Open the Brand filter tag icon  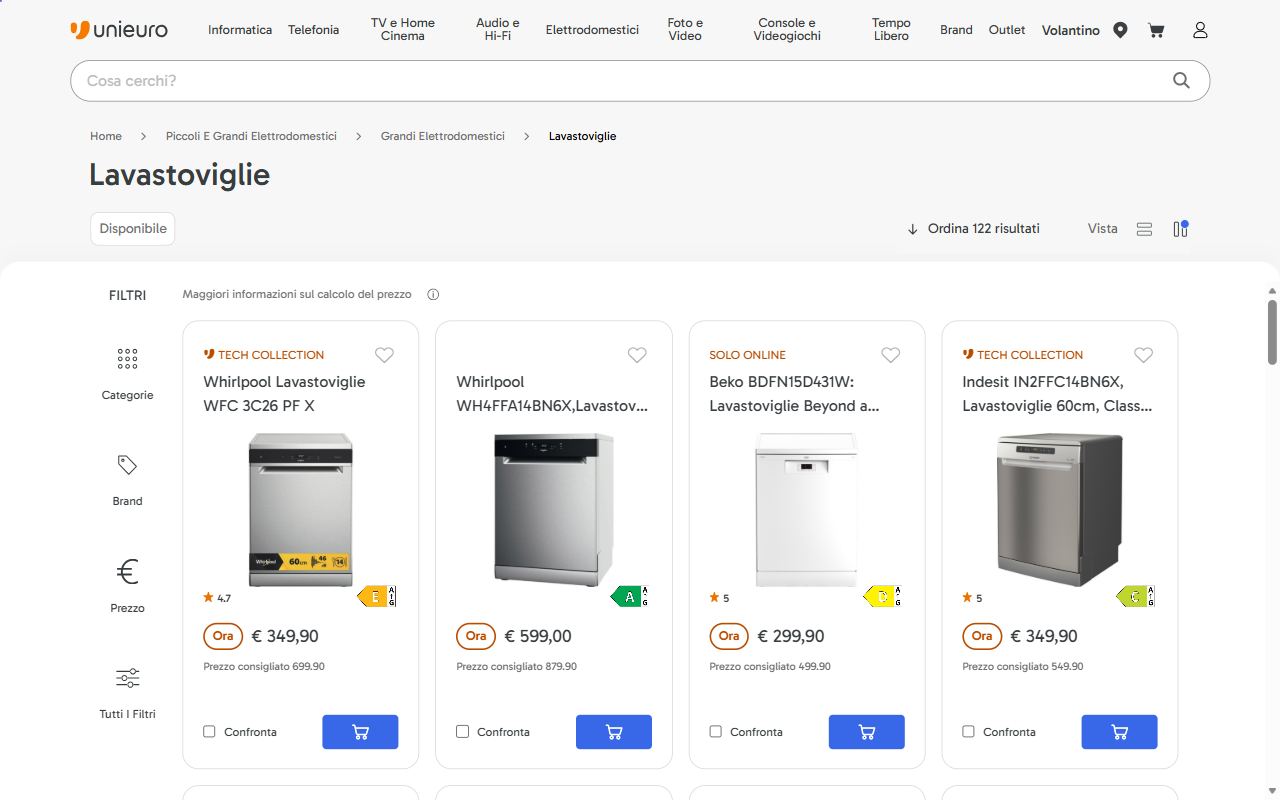click(127, 465)
